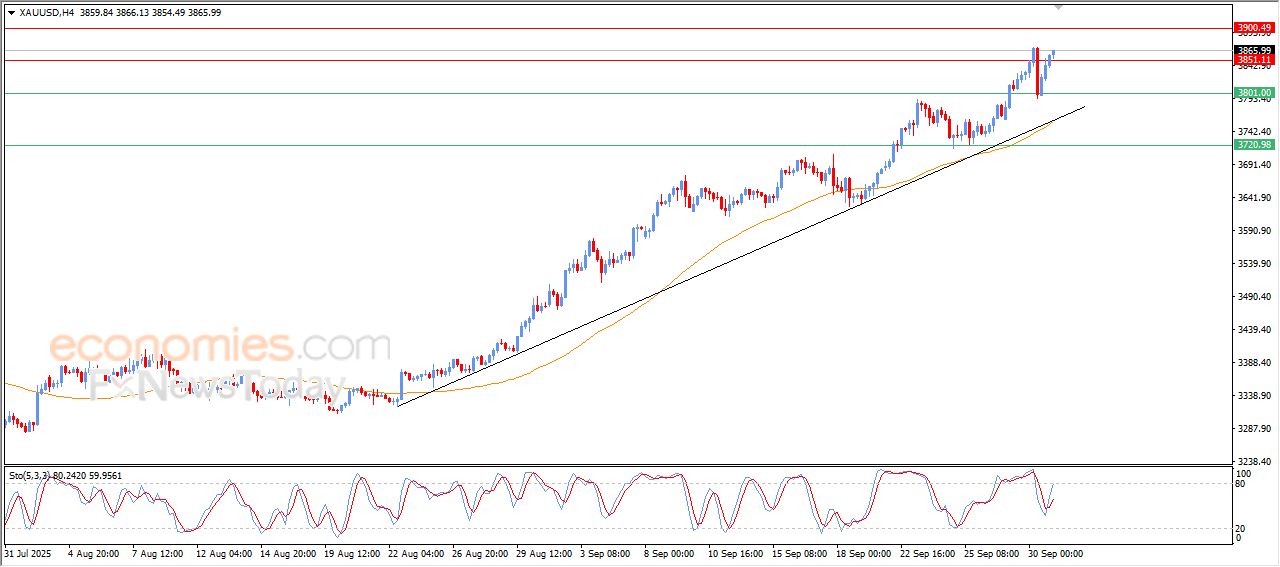Select the black 3865.99 current price label
The height and width of the screenshot is (567, 1280).
click(1254, 50)
